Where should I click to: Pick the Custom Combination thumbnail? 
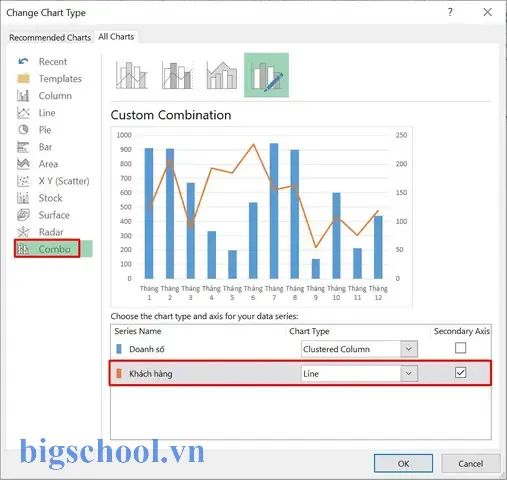[266, 75]
